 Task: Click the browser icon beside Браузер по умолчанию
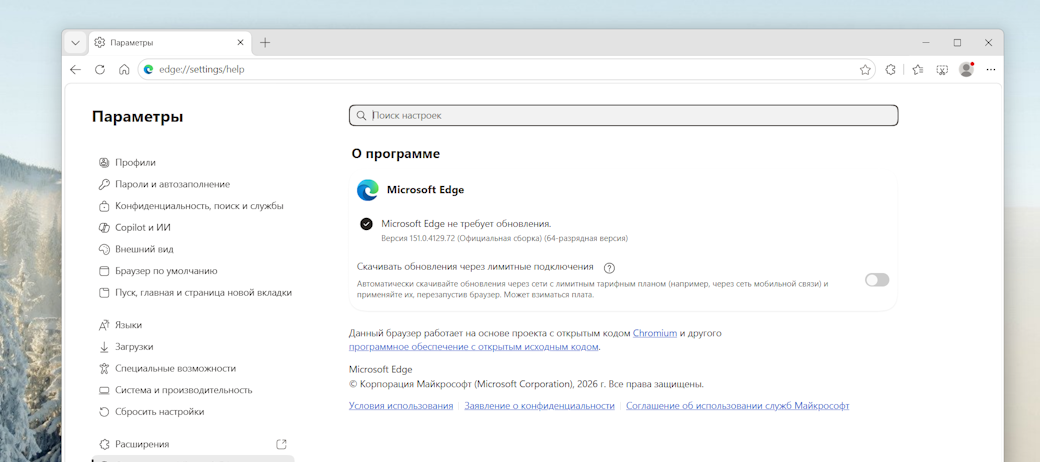[103, 271]
